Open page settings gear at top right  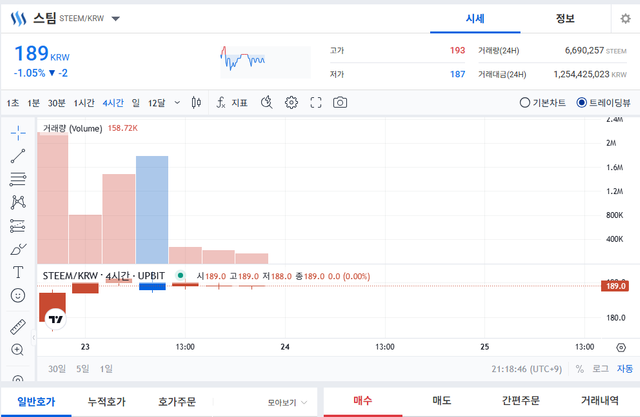pos(625,18)
